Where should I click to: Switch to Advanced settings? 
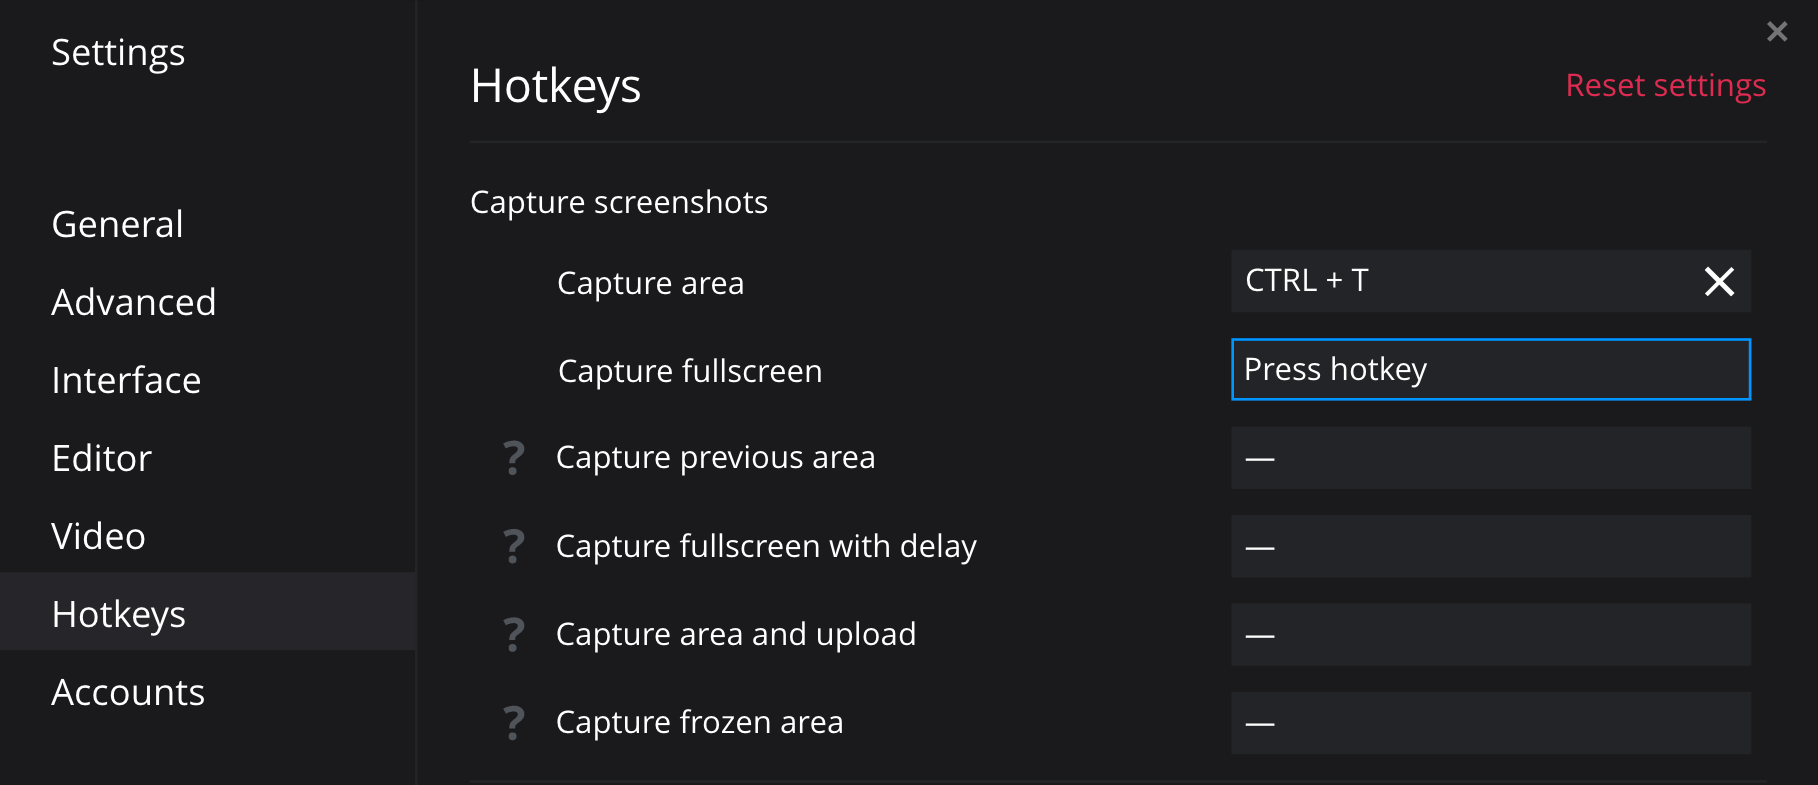pos(134,302)
